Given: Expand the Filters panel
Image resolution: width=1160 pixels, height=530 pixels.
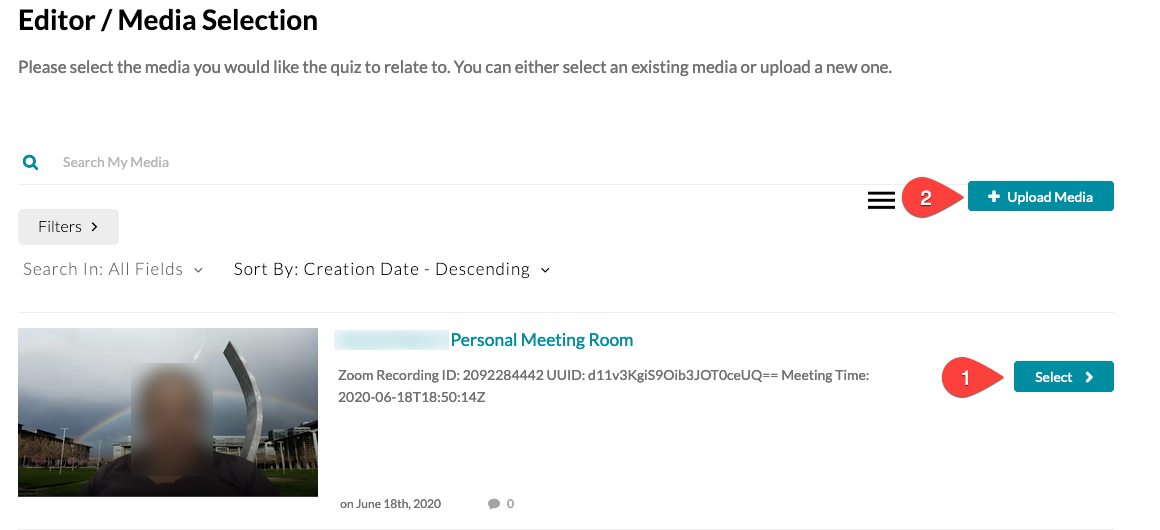Looking at the screenshot, I should coord(68,227).
